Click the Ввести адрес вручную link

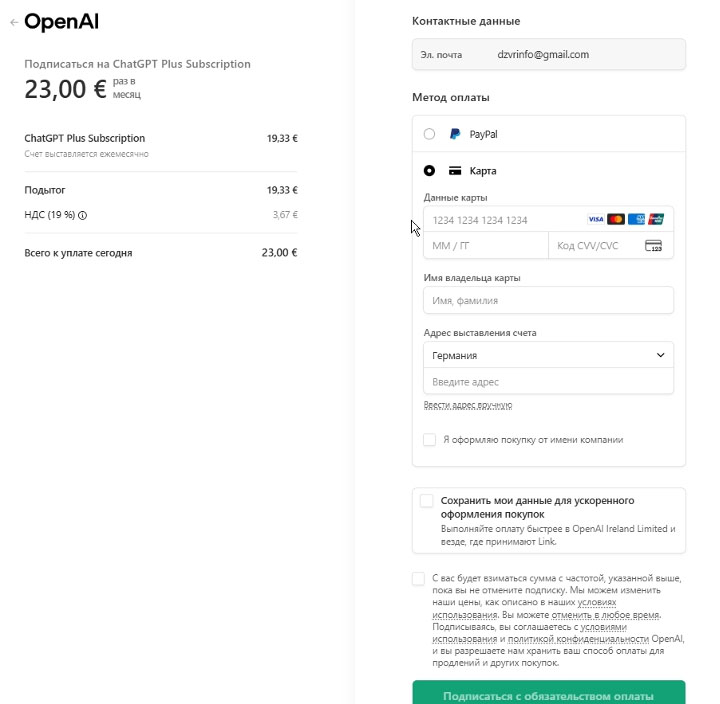468,405
